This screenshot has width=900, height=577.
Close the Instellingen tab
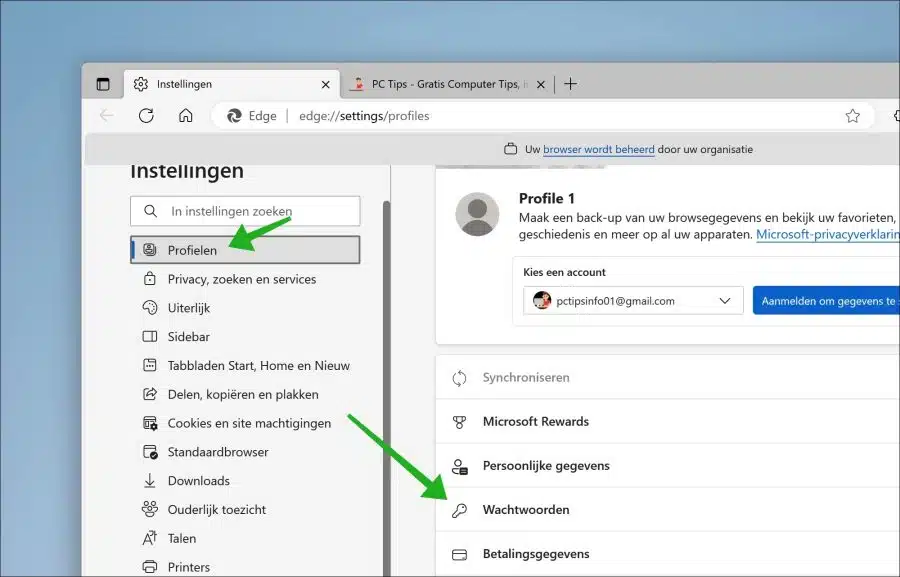click(325, 84)
